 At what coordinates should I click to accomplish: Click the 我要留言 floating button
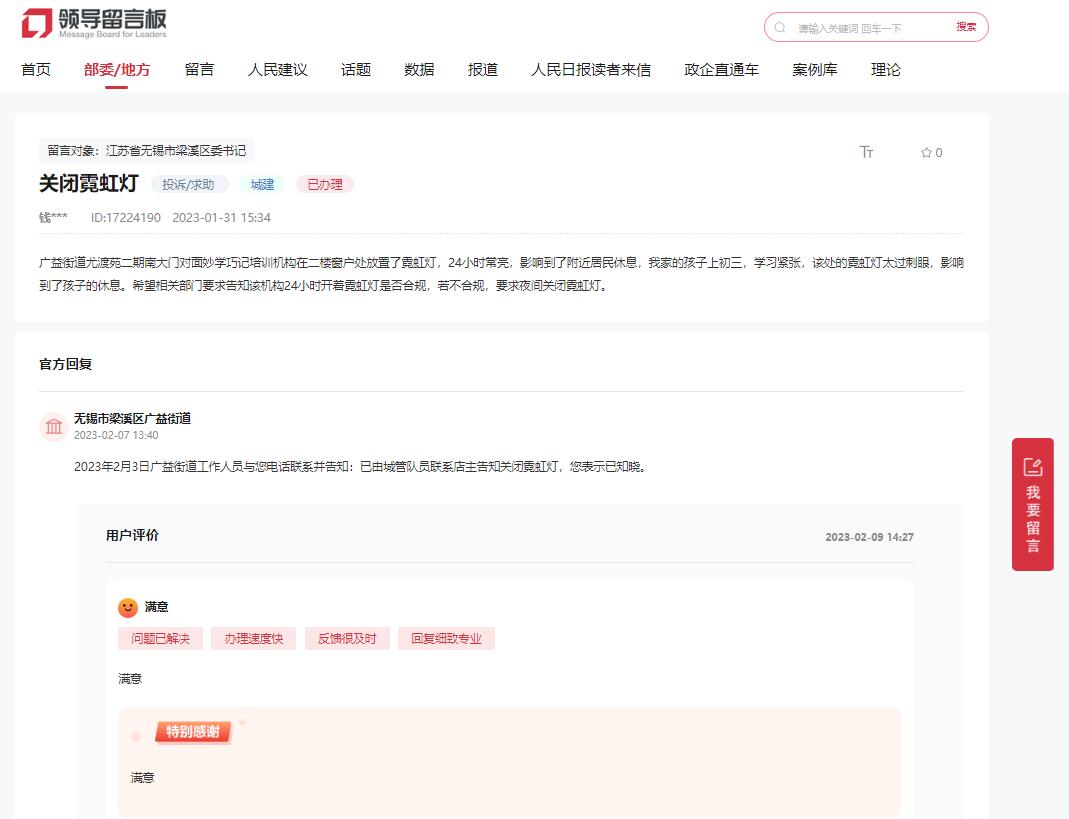(x=1032, y=518)
